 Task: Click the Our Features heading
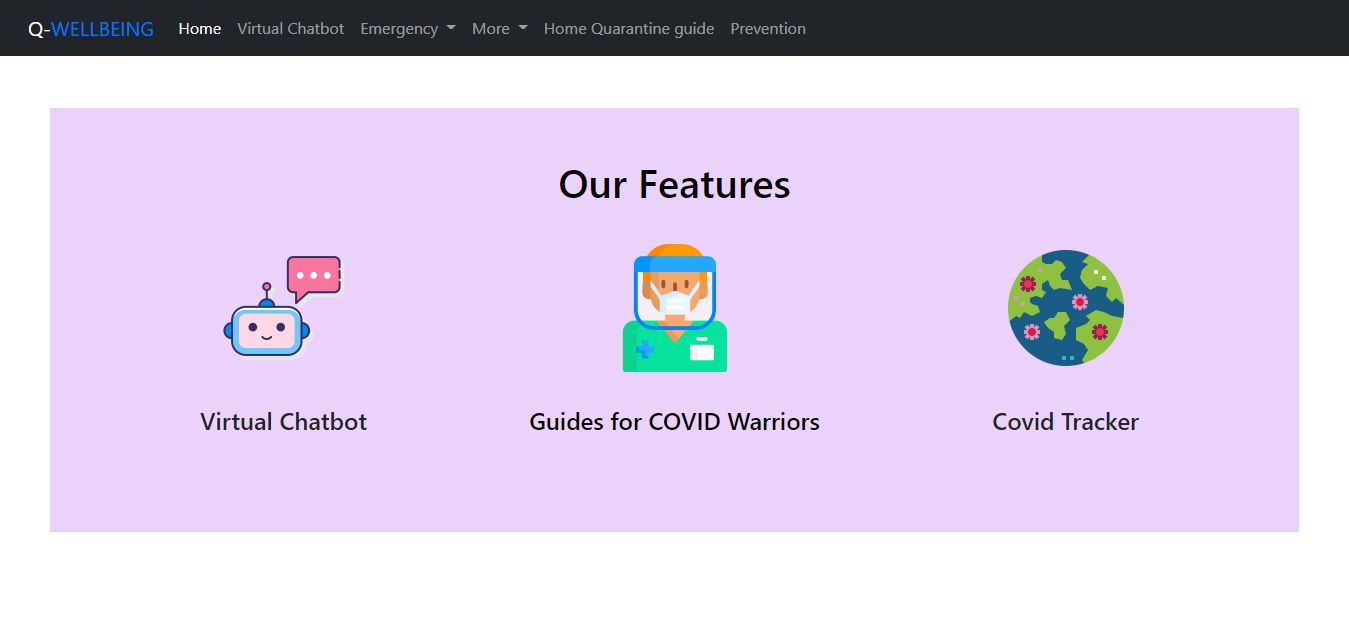point(674,184)
